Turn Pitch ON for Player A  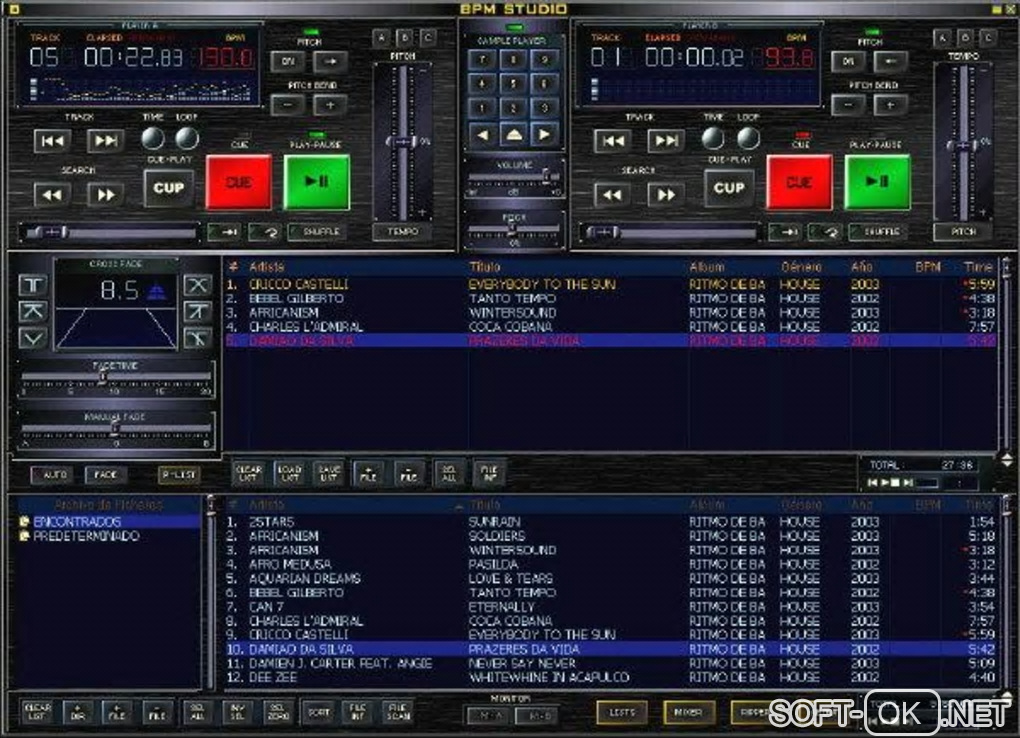(x=288, y=62)
